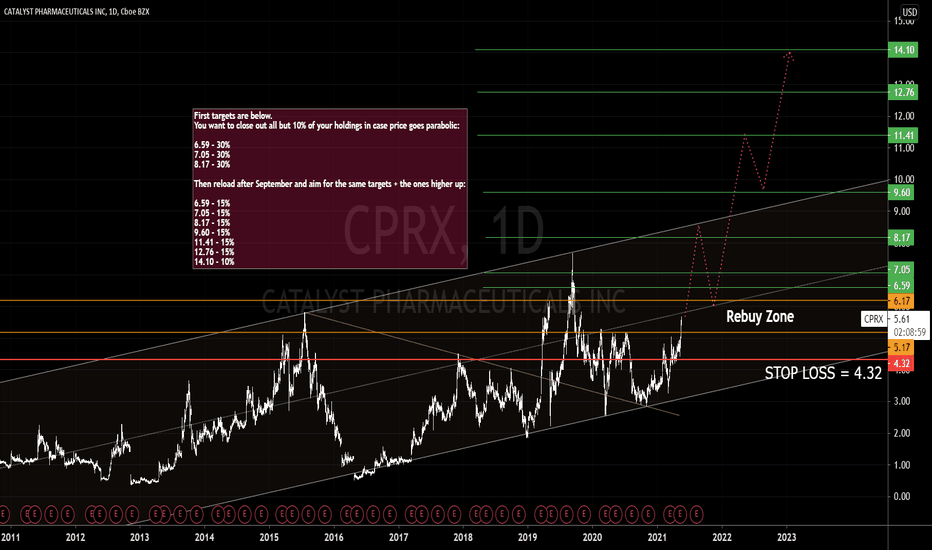Select the 6.59 green price label
The height and width of the screenshot is (550, 932).
tap(902, 286)
